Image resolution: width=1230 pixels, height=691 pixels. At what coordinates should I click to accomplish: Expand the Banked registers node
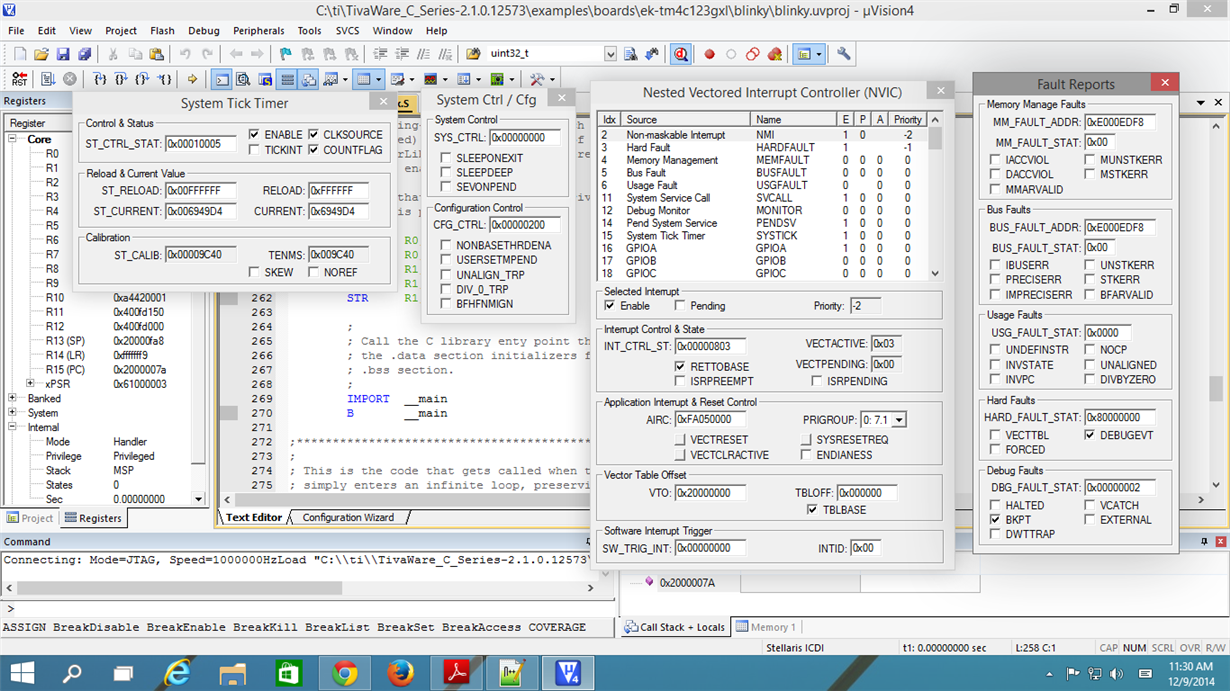coord(12,398)
